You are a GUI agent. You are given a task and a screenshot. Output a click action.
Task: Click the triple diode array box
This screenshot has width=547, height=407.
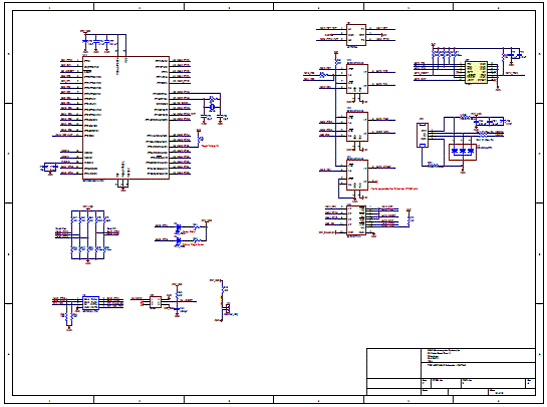click(x=463, y=152)
